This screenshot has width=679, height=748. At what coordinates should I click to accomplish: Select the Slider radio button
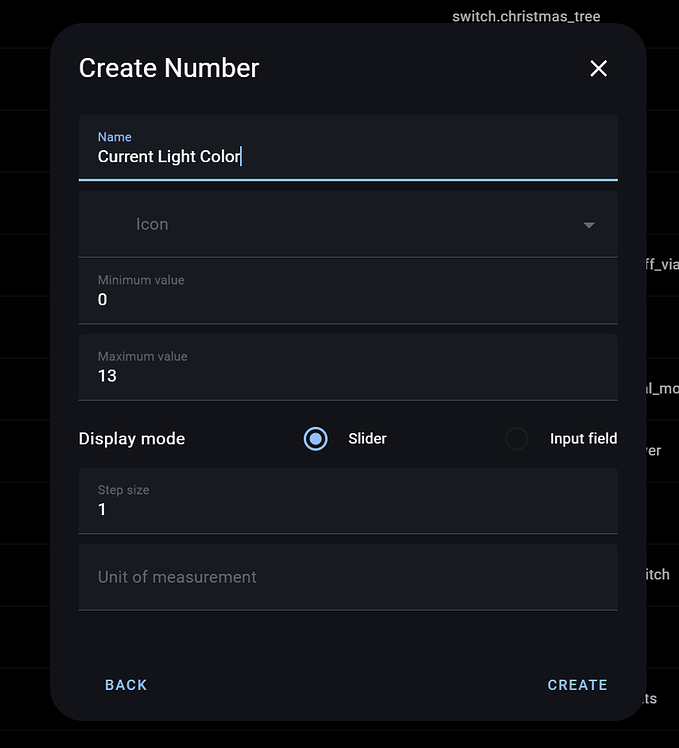coord(315,439)
